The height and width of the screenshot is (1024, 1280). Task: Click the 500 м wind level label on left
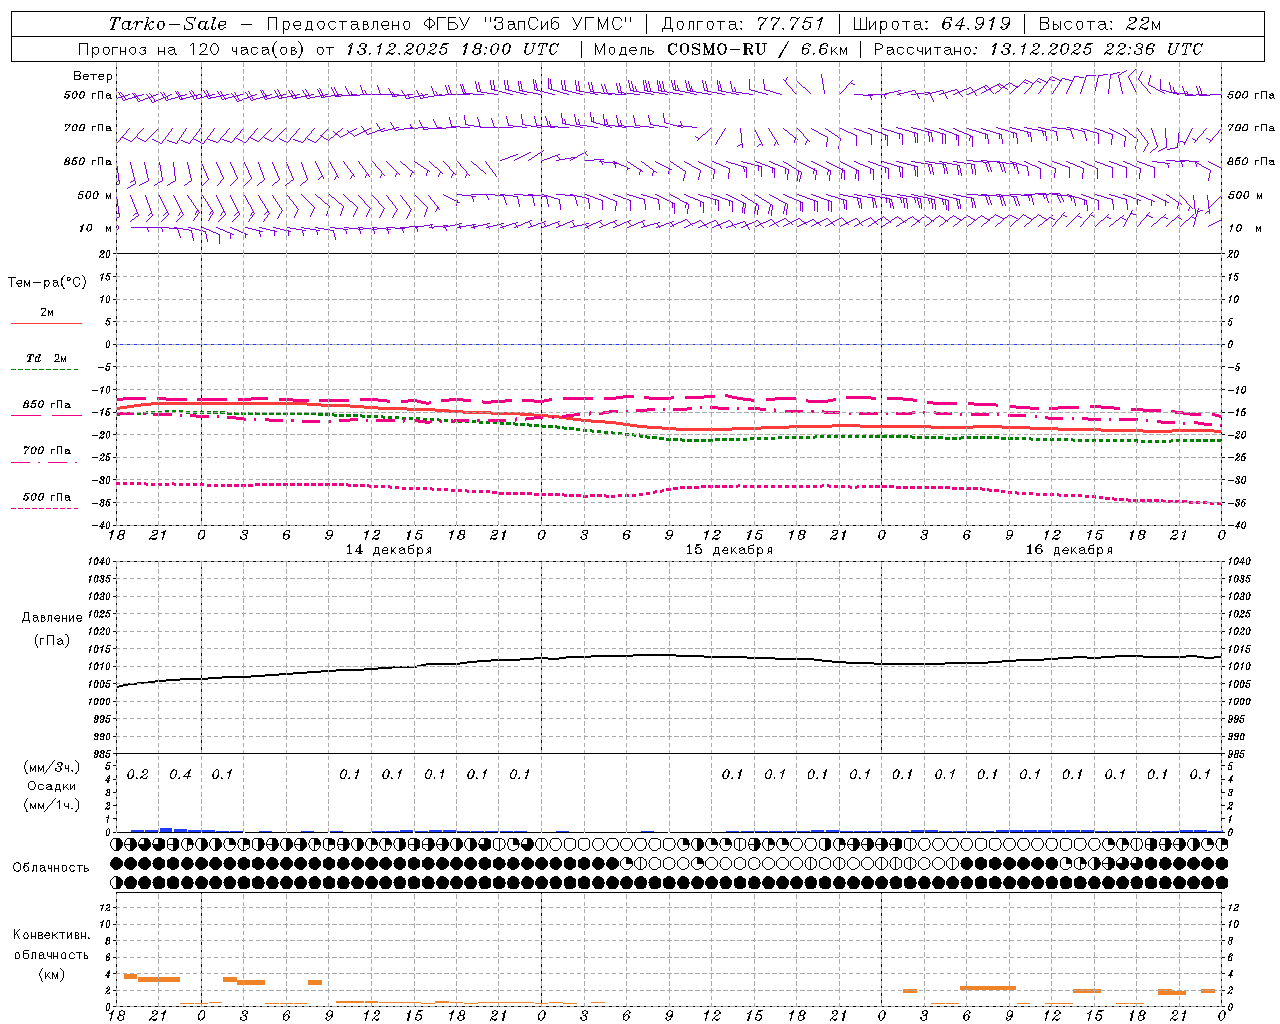95,195
